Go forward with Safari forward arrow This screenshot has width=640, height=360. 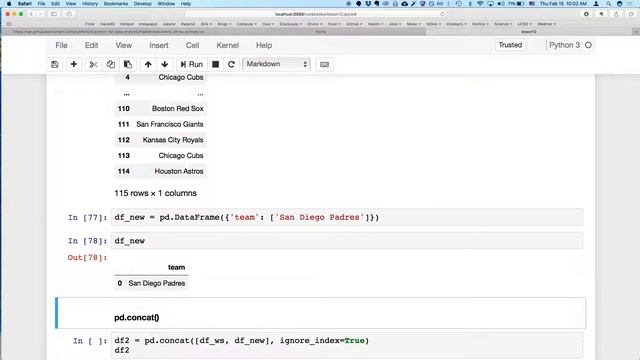[40, 14]
